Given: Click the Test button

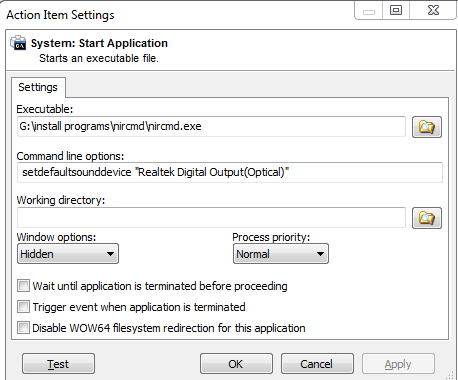Looking at the screenshot, I should pos(58,364).
